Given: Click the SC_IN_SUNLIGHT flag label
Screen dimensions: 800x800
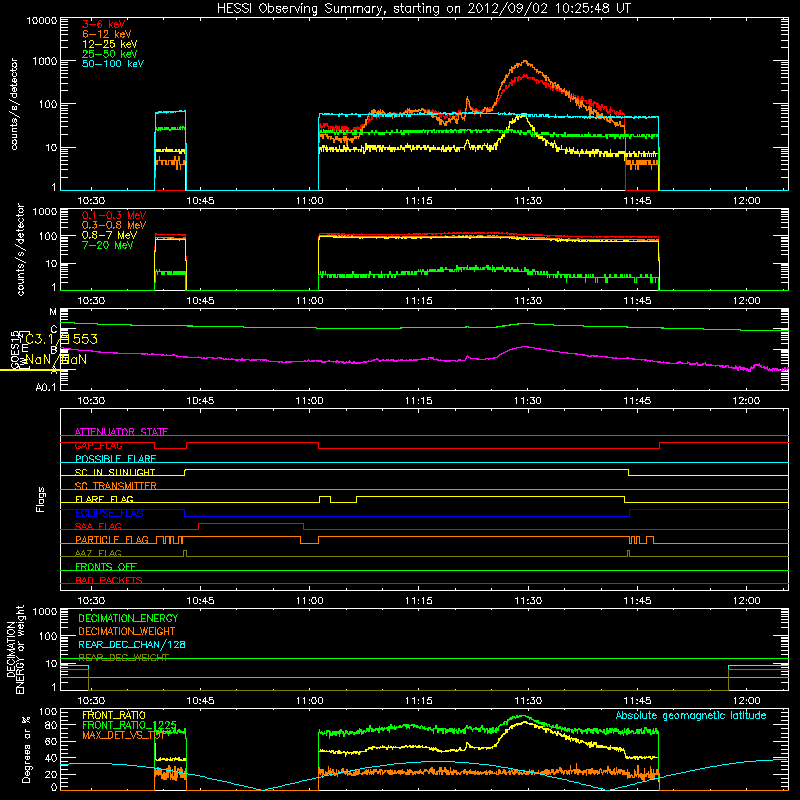Looking at the screenshot, I should click(115, 472).
